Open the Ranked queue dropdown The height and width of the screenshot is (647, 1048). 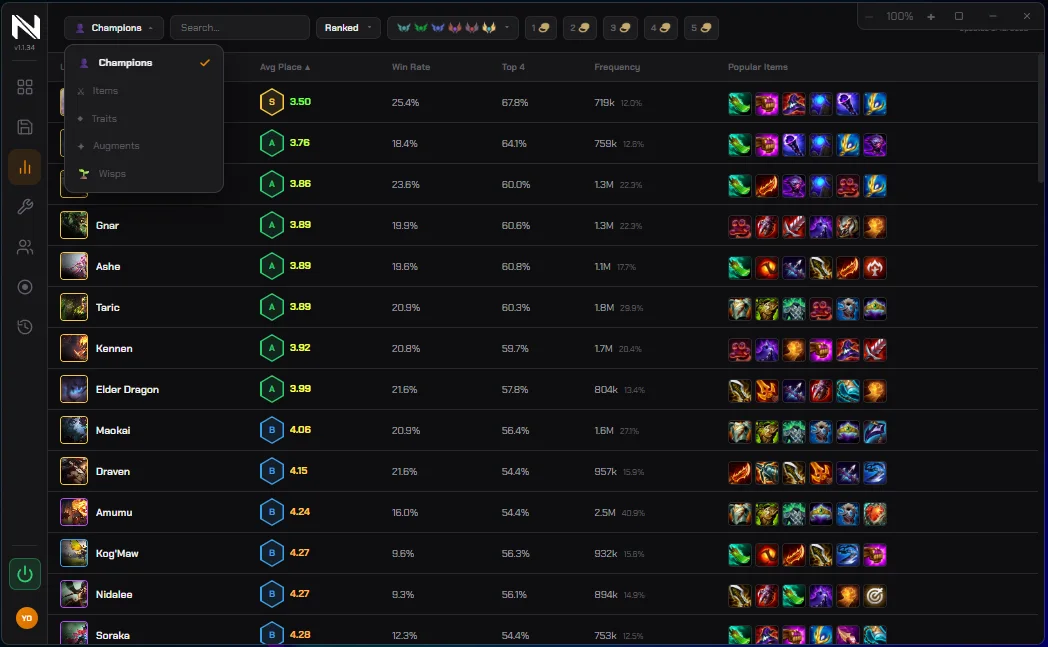click(348, 27)
